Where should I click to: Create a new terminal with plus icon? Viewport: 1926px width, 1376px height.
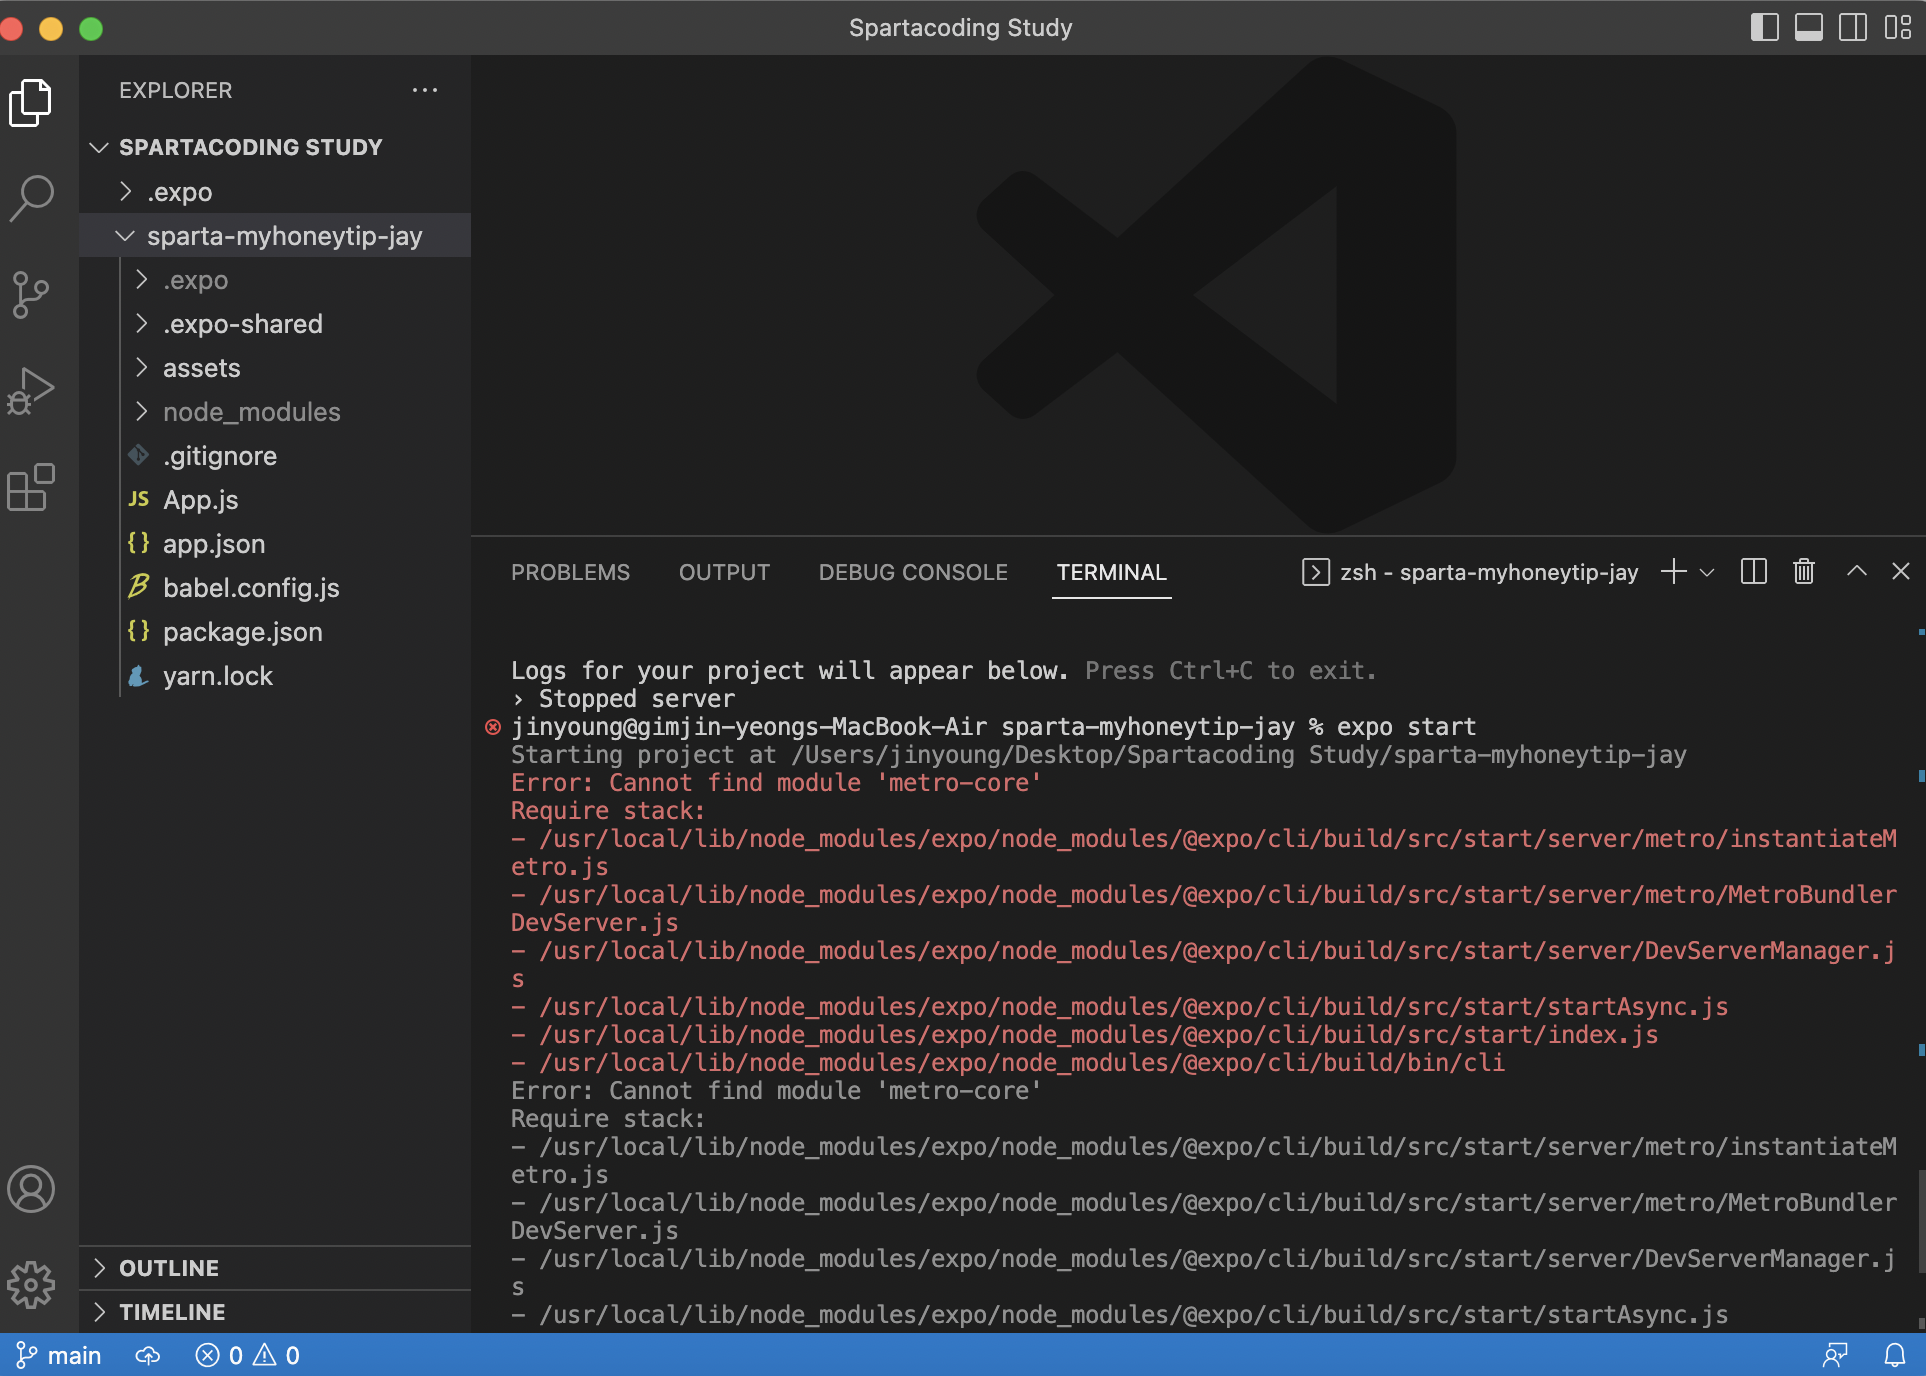pos(1673,572)
